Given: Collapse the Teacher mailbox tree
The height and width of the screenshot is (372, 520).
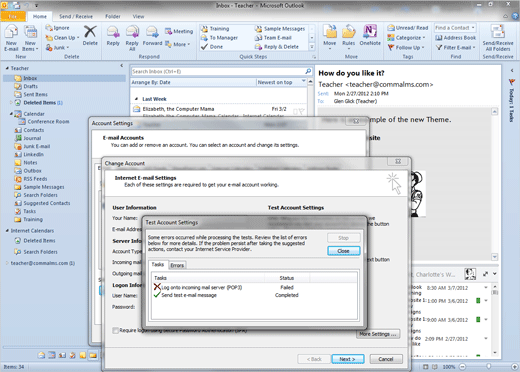Looking at the screenshot, I should (7, 68).
